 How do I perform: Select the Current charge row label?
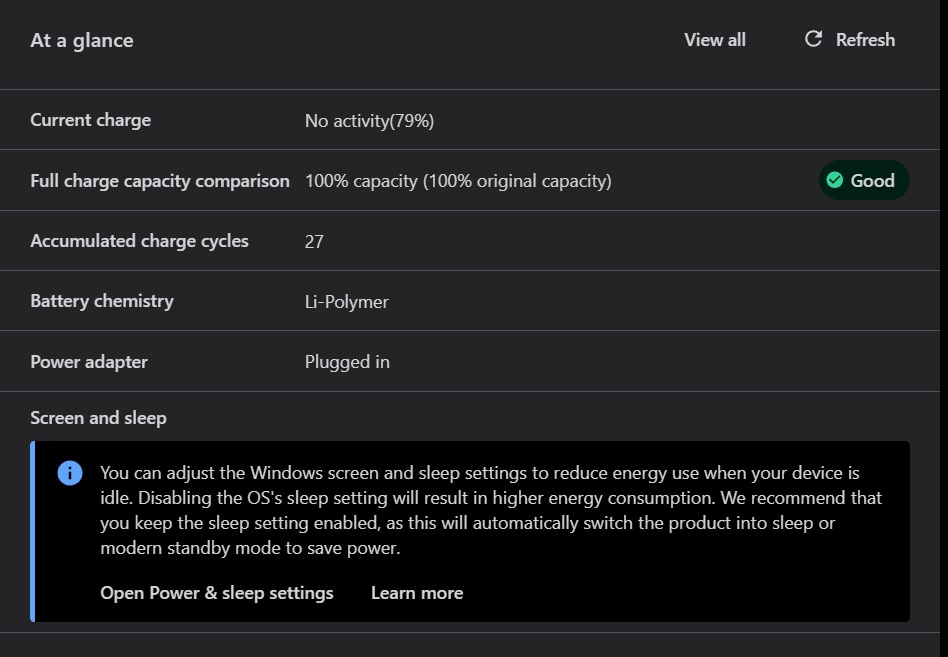[91, 120]
